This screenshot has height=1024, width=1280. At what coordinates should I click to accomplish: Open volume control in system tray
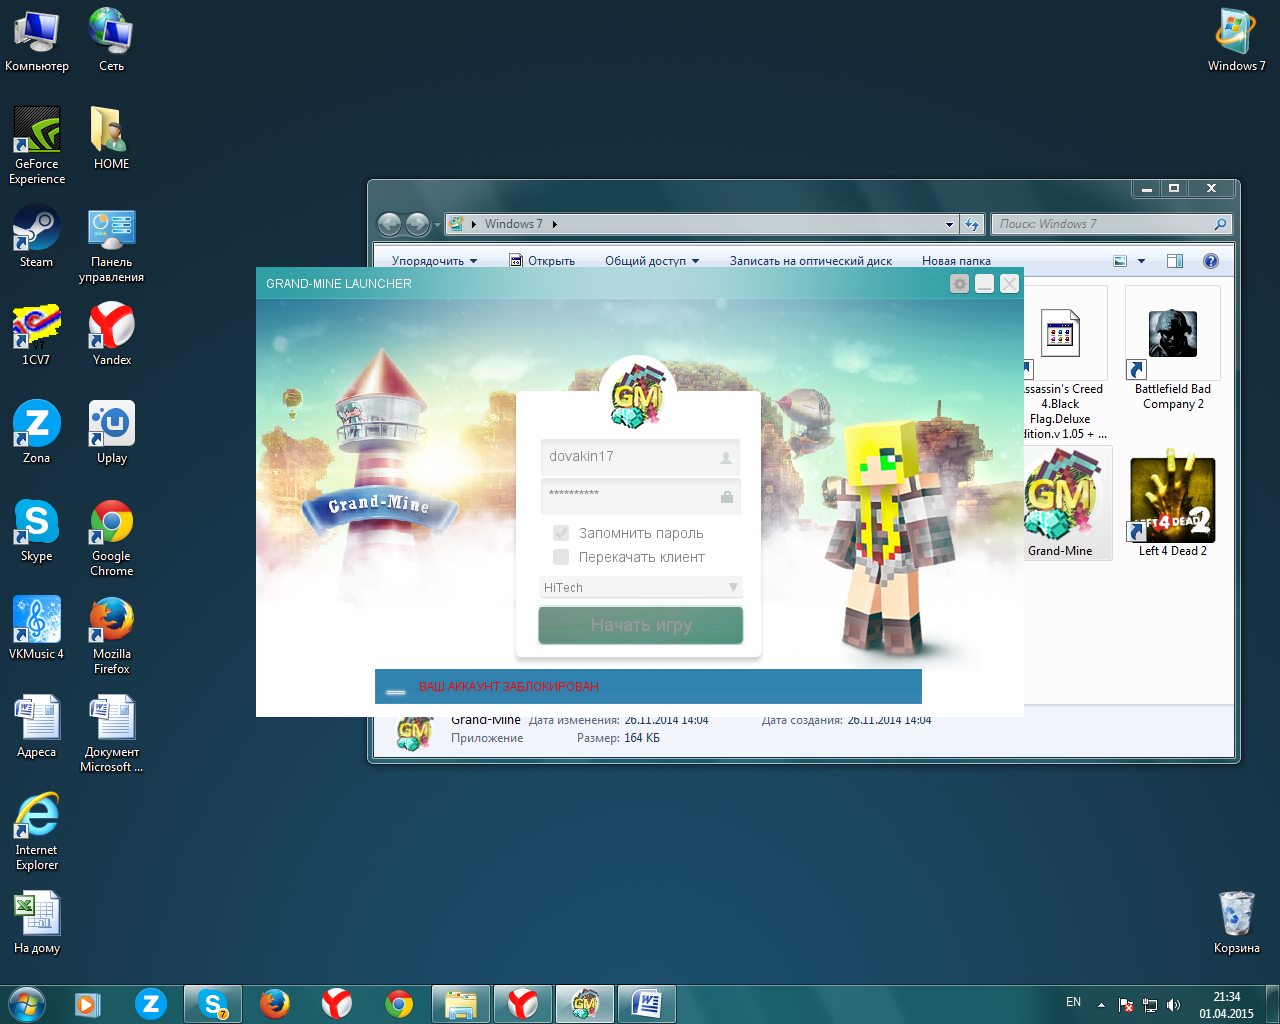point(1173,1005)
